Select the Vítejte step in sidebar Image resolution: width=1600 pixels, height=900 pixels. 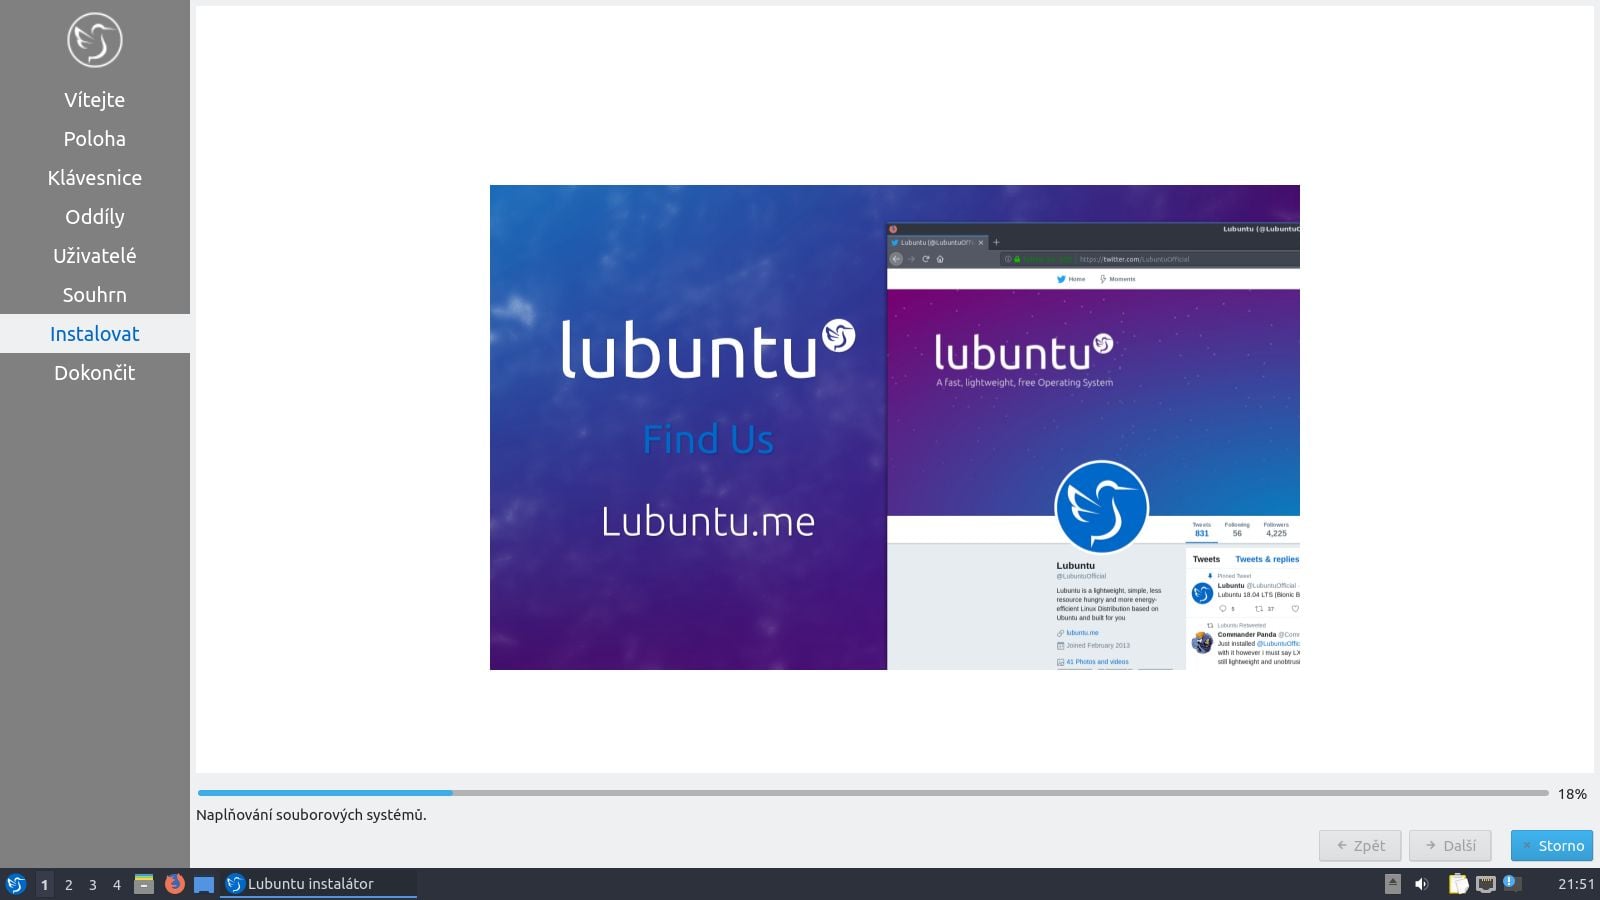tap(94, 99)
